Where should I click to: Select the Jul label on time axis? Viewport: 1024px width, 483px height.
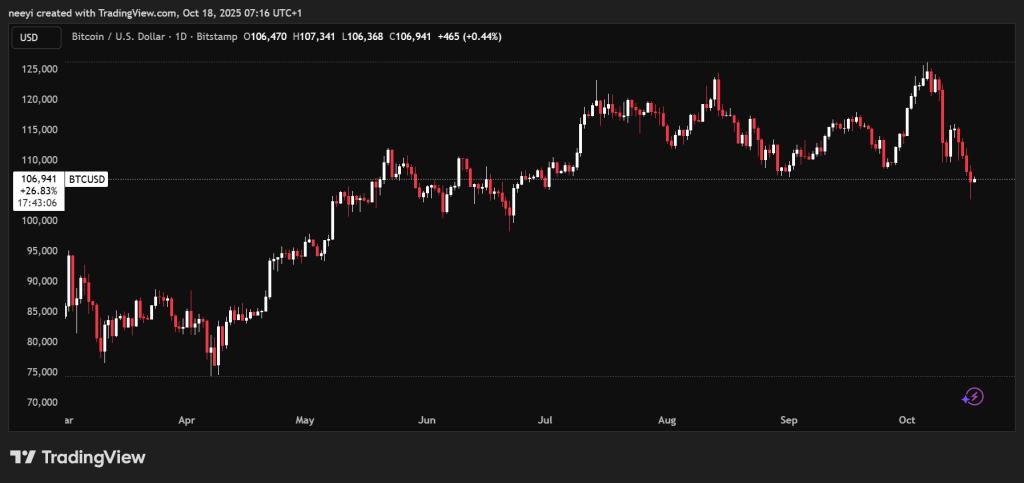(x=546, y=421)
